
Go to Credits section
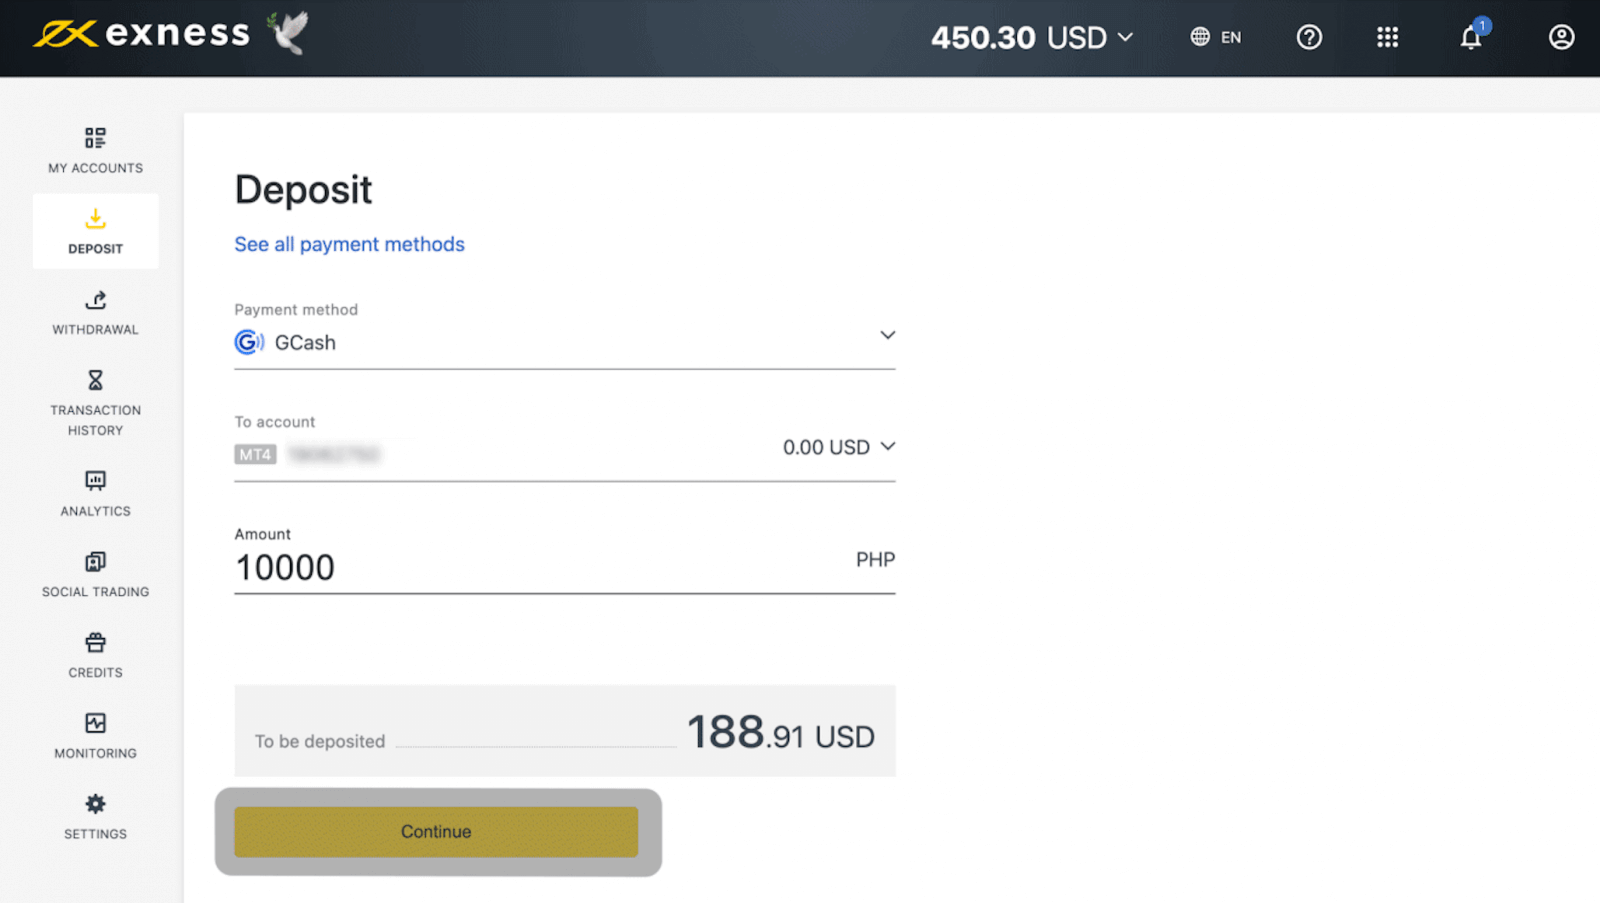95,655
